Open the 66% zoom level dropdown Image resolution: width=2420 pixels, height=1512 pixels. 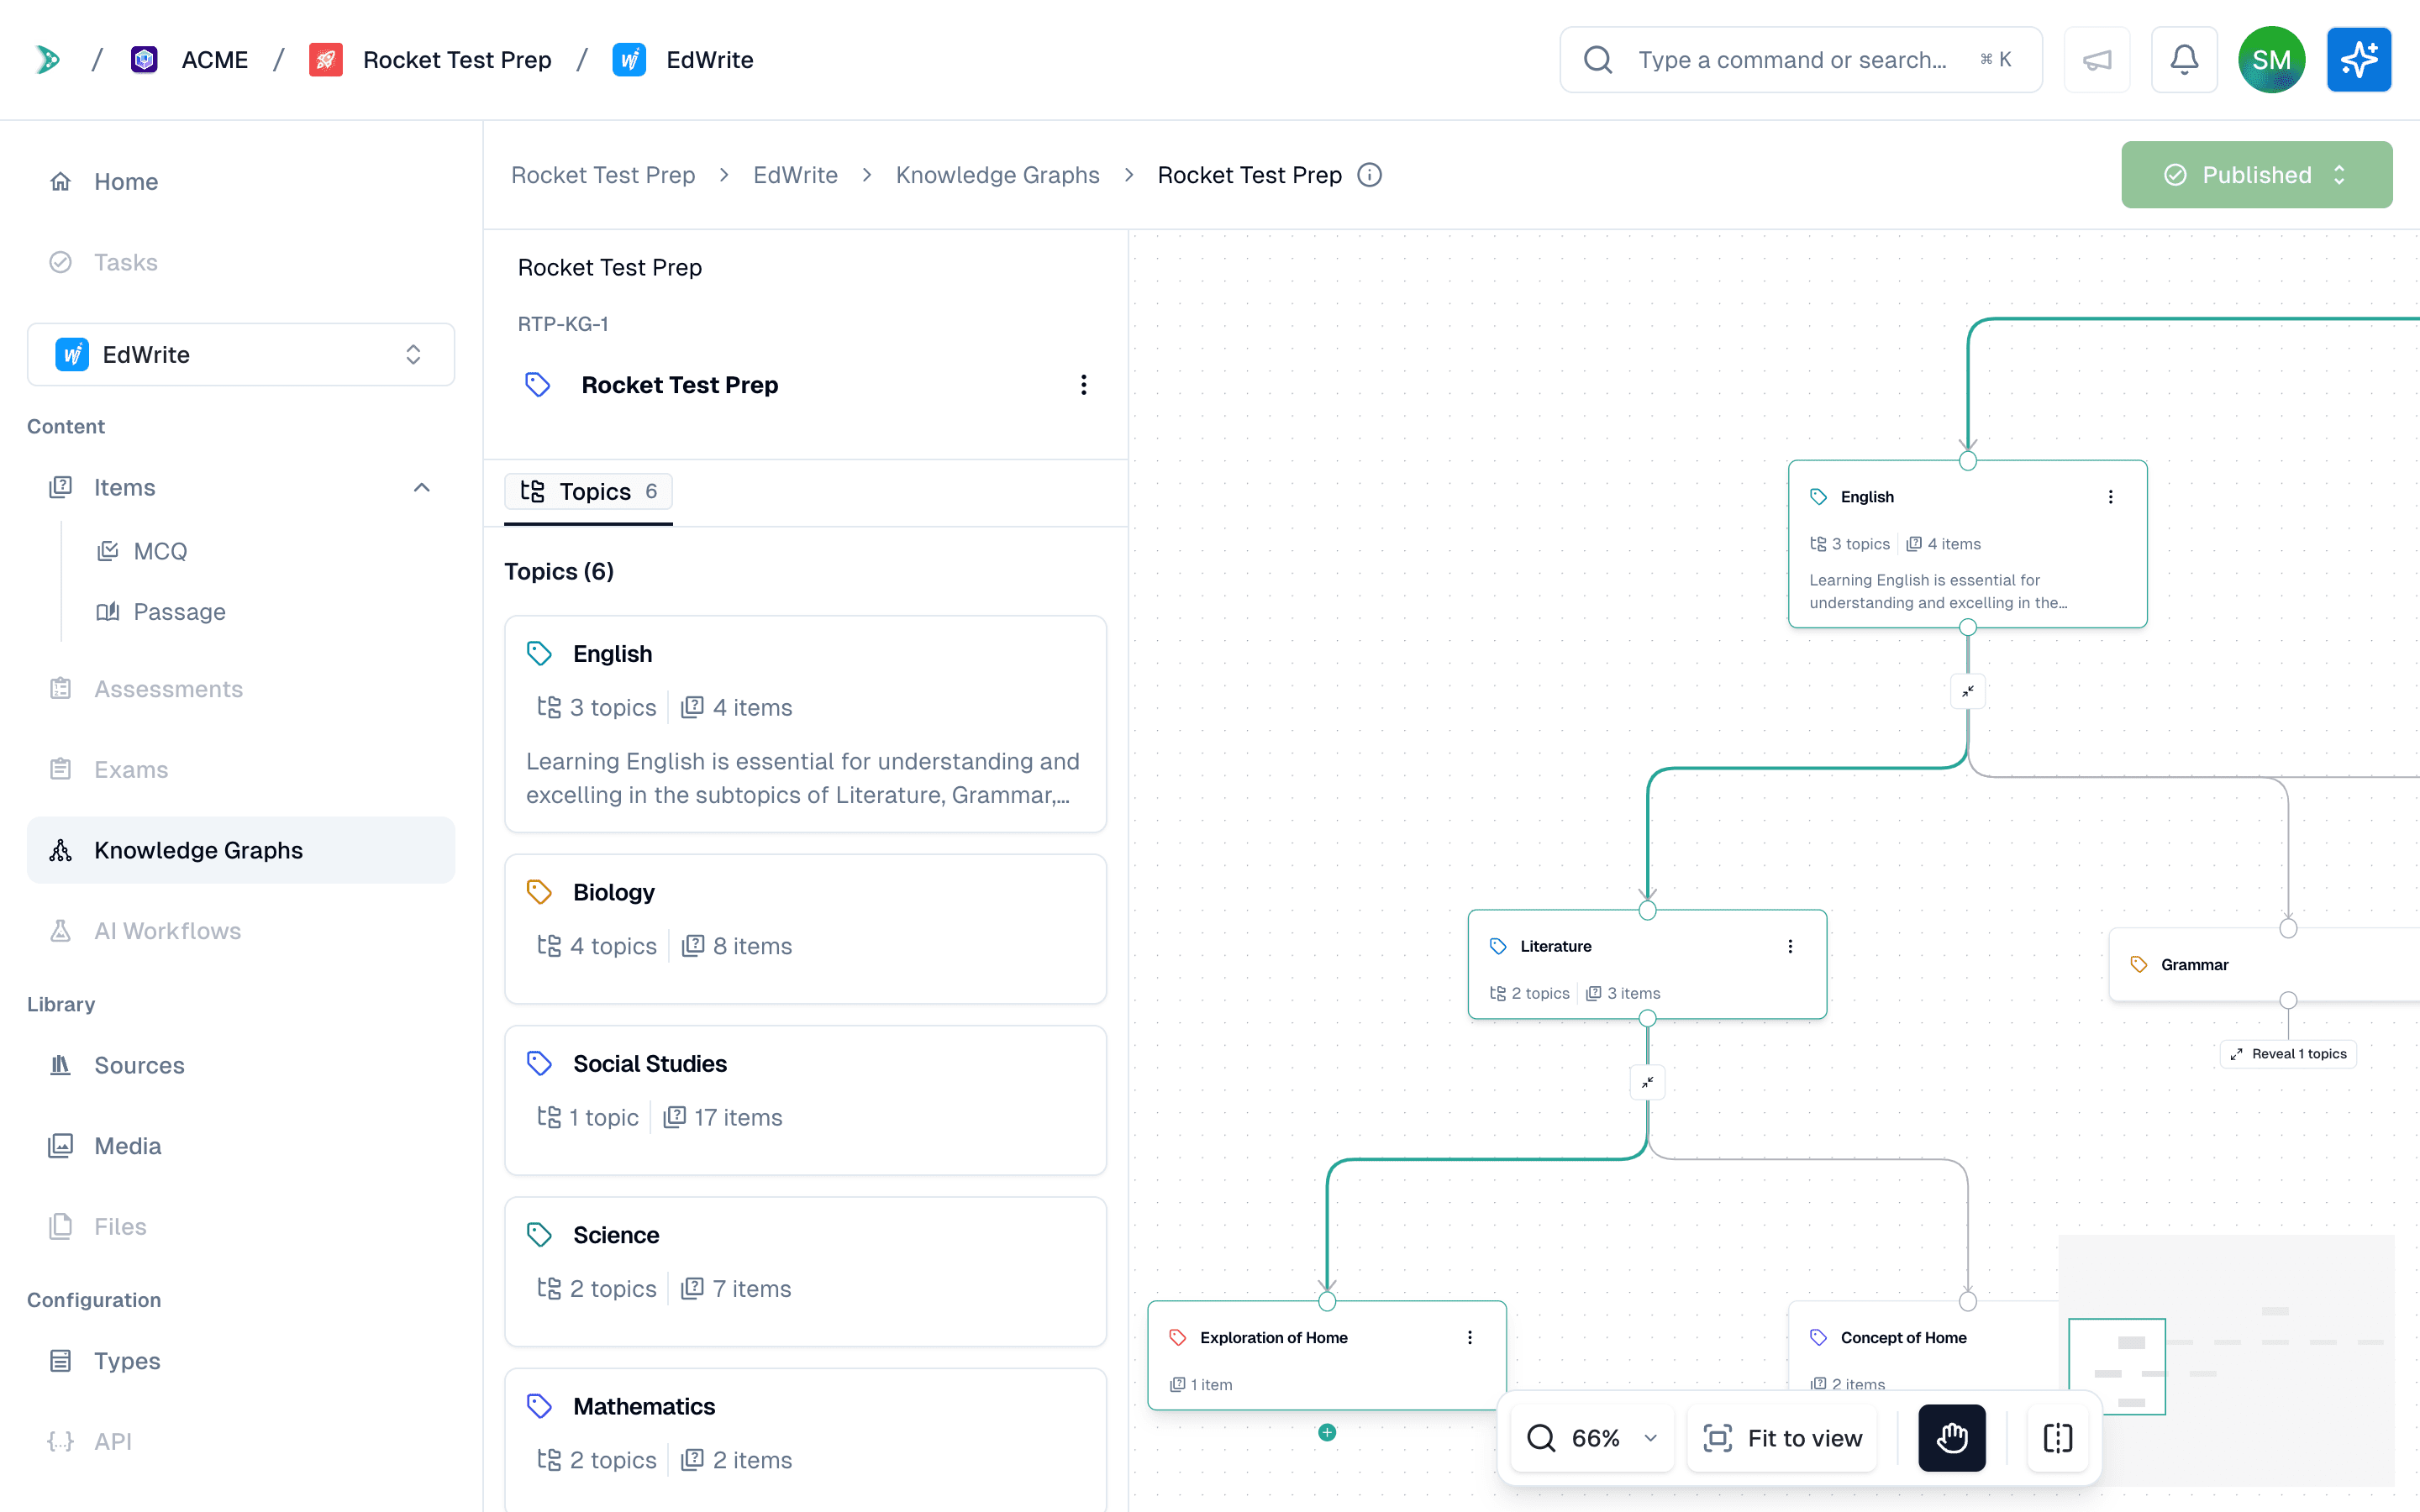(1593, 1438)
